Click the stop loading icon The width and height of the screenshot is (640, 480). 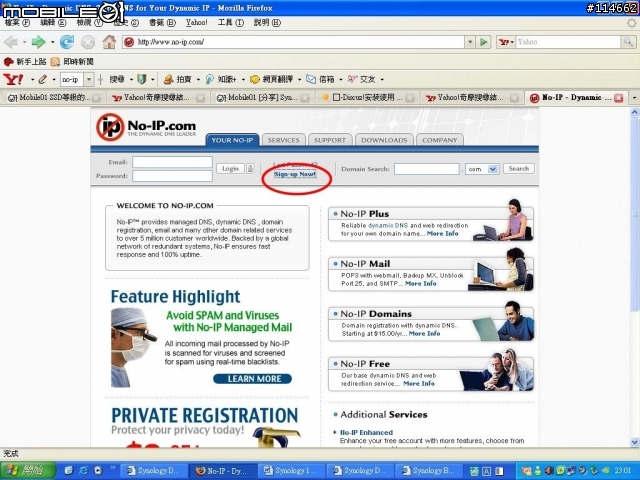coord(88,42)
